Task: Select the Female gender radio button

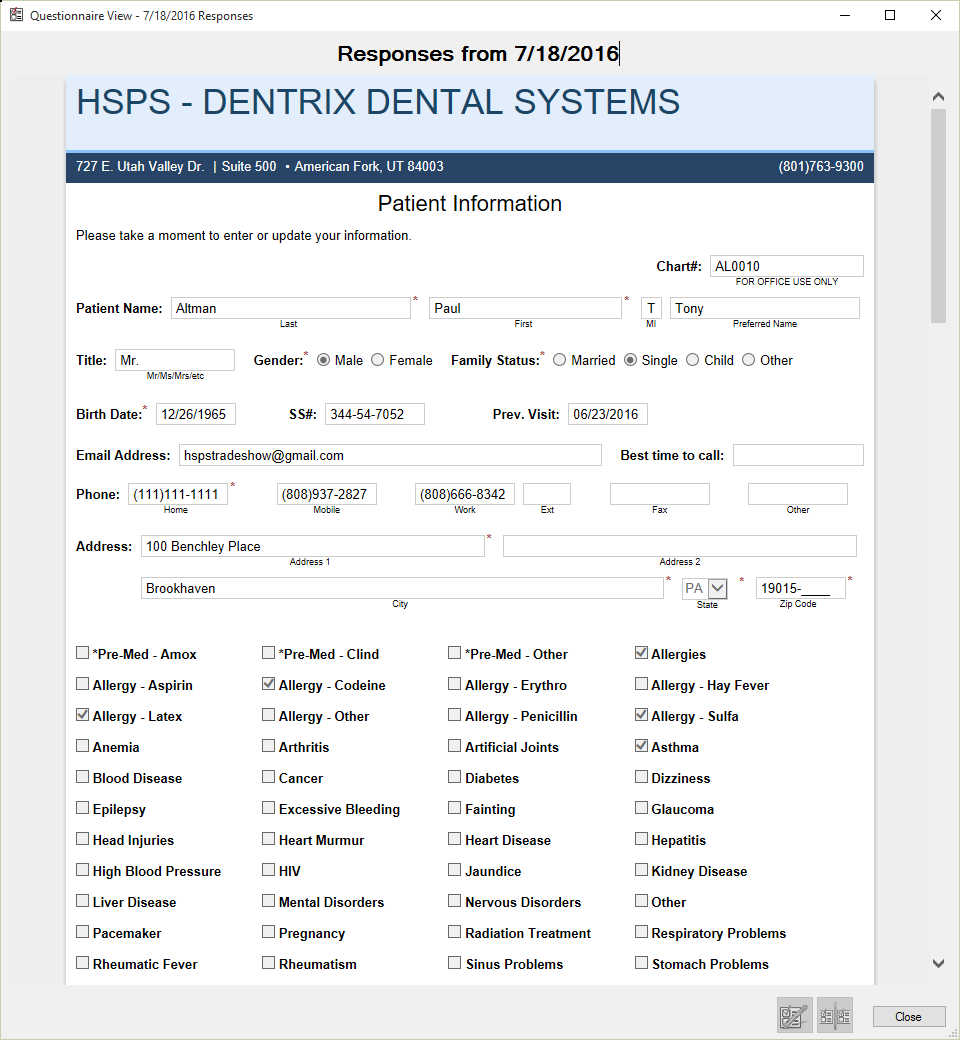Action: coord(377,360)
